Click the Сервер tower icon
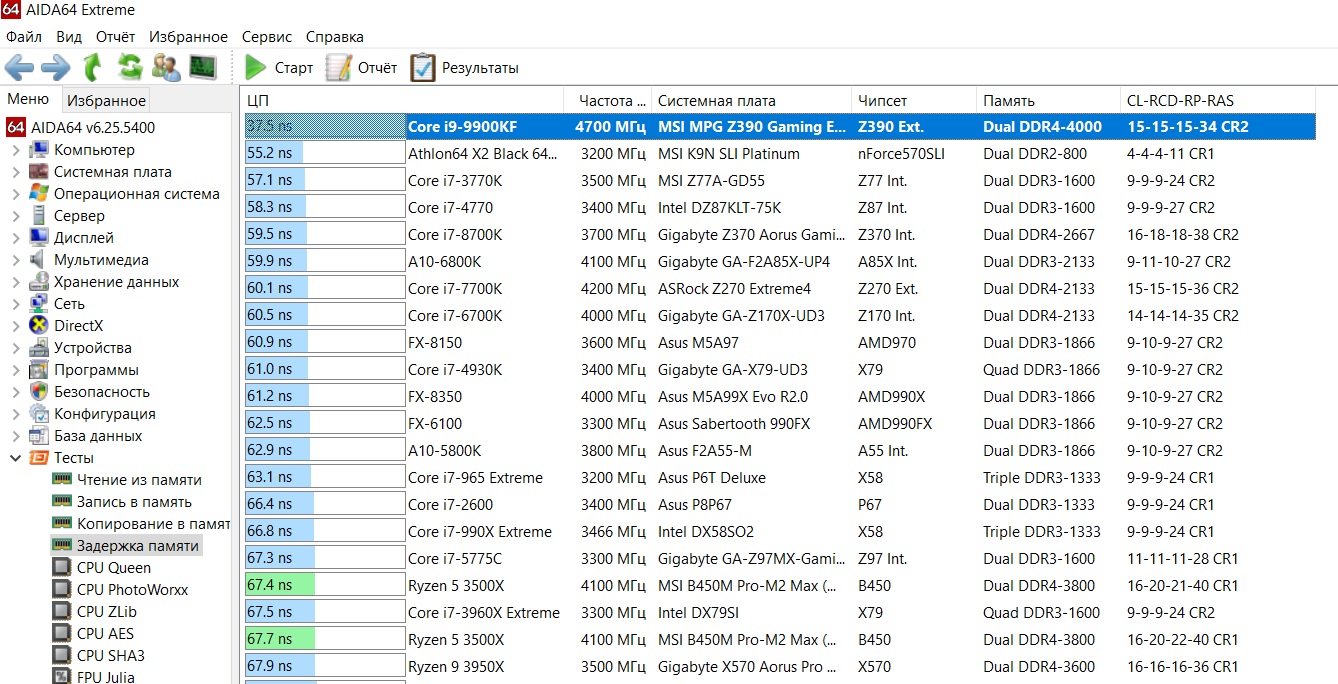Viewport: 1338px width, 684px height. pos(39,216)
